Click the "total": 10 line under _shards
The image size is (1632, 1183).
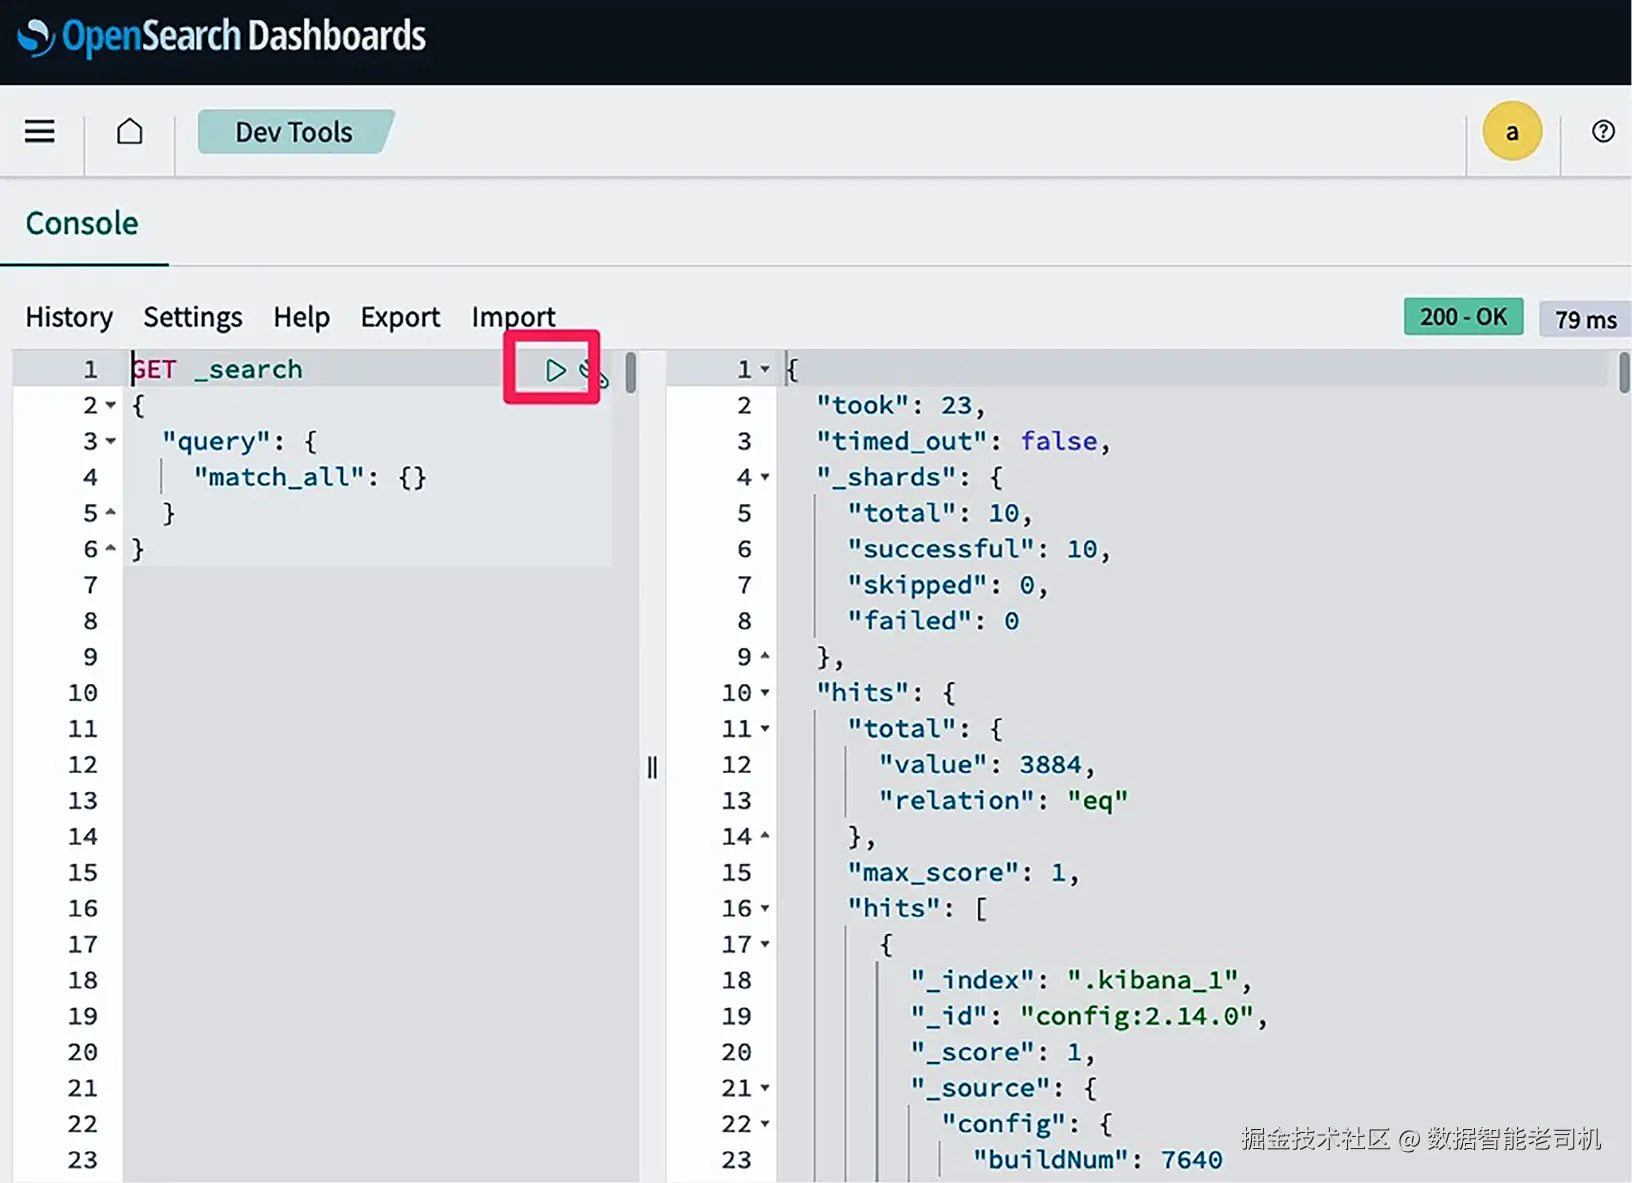[x=940, y=513]
